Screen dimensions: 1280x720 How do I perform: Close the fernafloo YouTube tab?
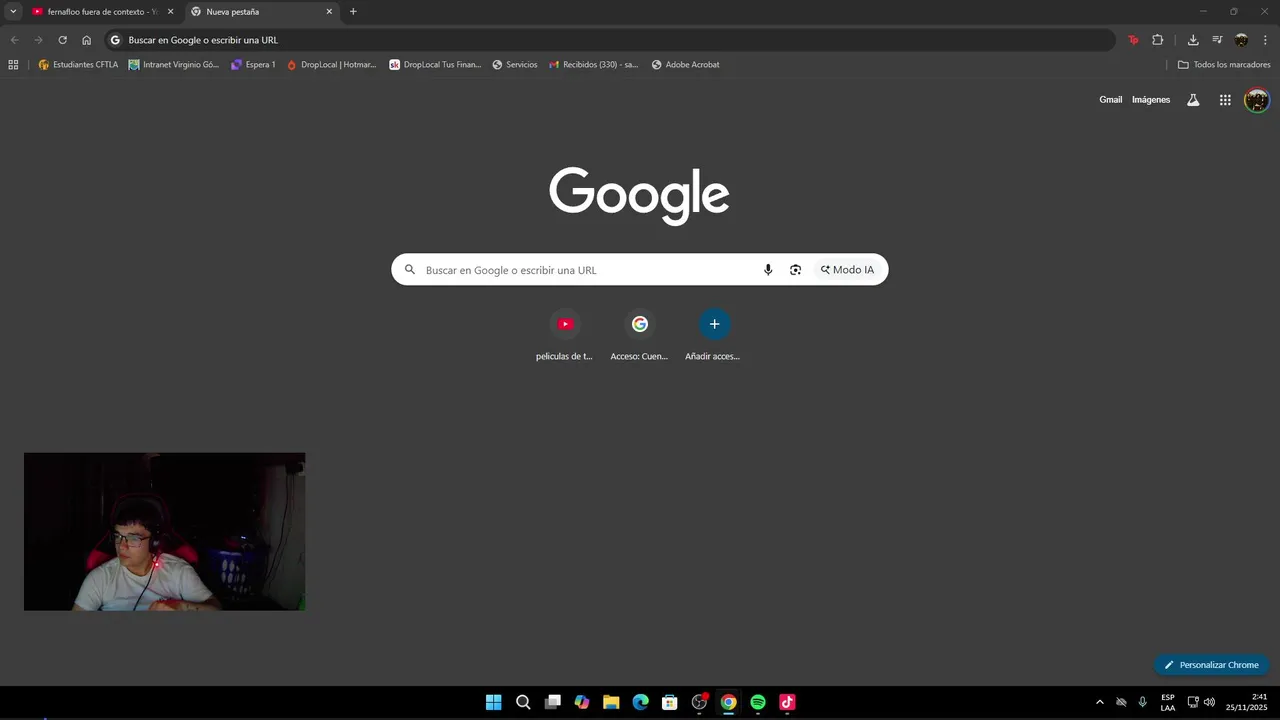170,12
